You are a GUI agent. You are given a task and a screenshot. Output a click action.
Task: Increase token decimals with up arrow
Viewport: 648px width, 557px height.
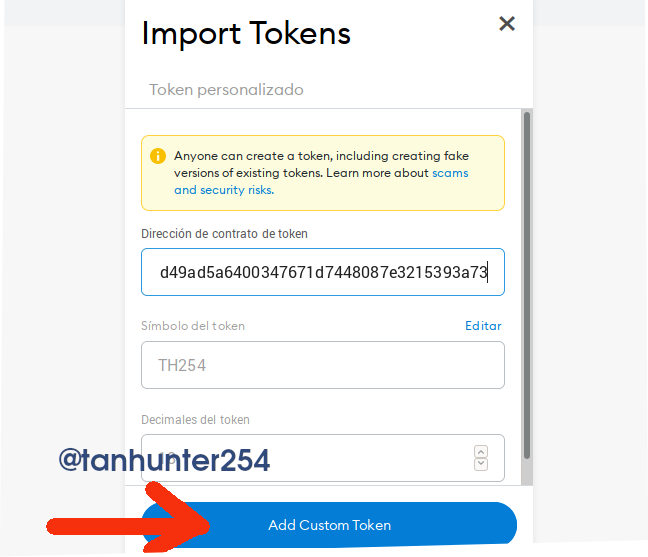pyautogui.click(x=481, y=452)
